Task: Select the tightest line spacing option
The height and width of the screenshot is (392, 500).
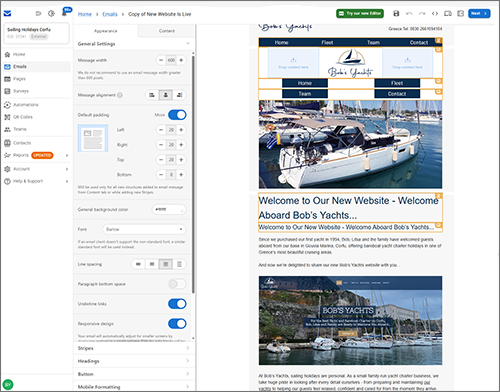Action: (138, 264)
